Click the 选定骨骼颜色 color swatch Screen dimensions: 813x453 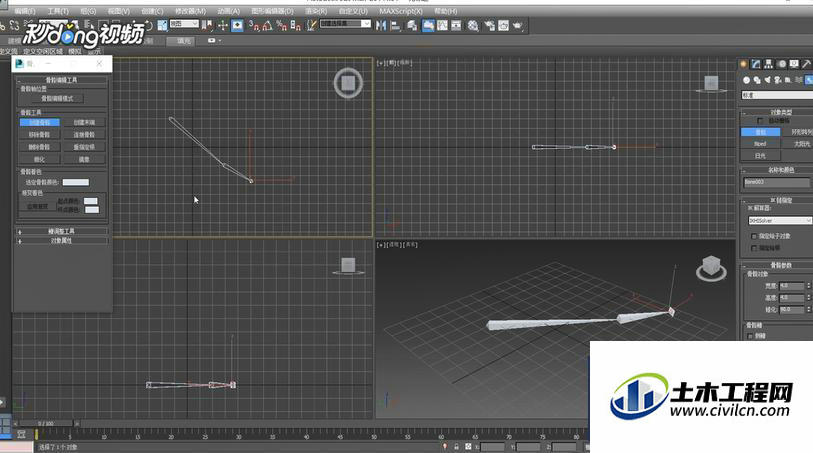pos(76,182)
